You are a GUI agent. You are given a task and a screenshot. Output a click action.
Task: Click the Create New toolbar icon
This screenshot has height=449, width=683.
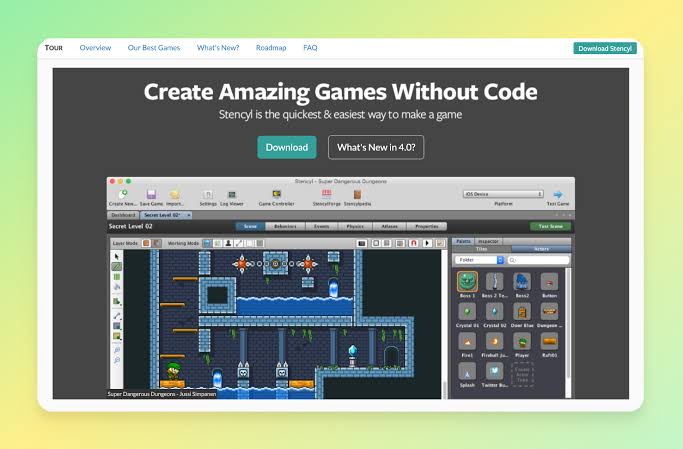(x=123, y=194)
